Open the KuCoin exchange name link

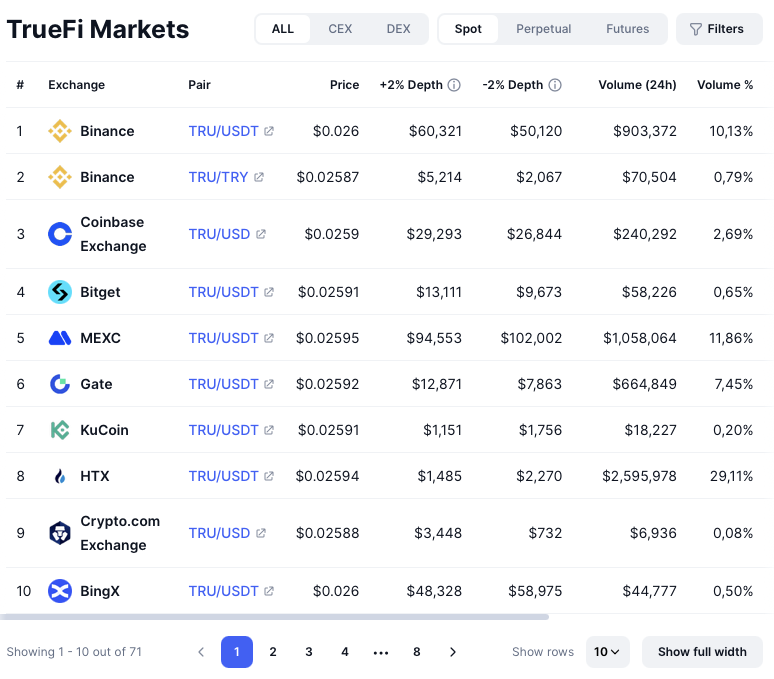point(104,430)
